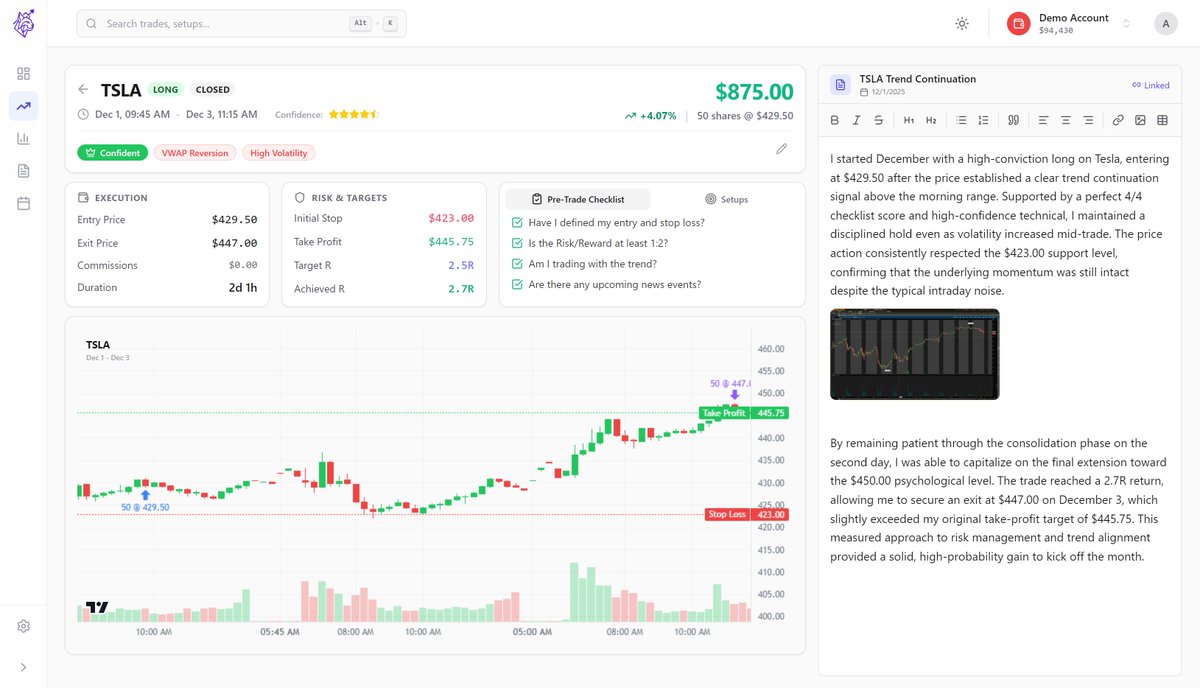
Task: Click the note document icon
Action: coord(840,85)
